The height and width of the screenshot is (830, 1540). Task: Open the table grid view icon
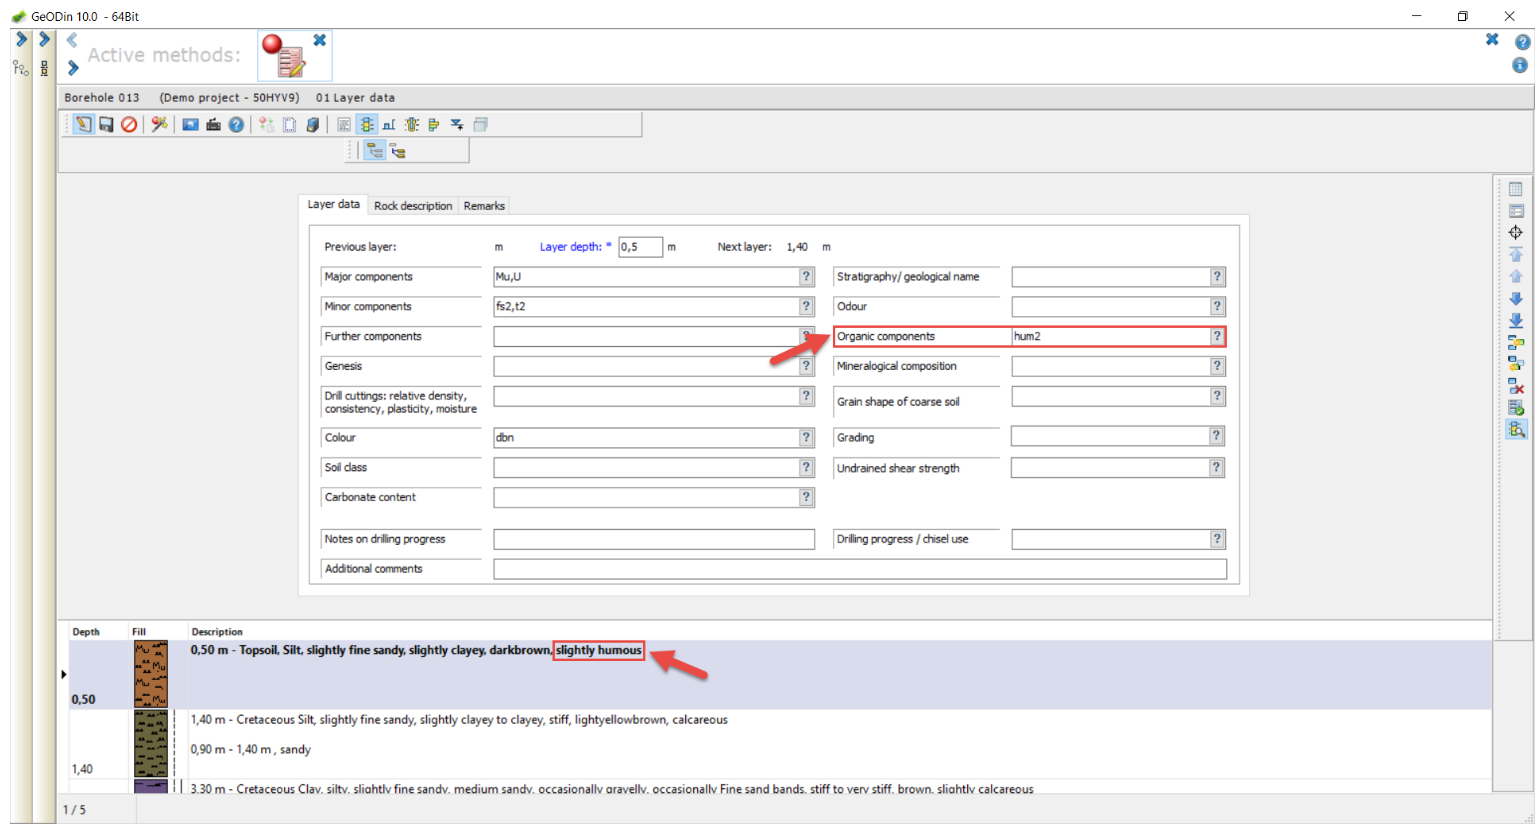pos(1516,189)
